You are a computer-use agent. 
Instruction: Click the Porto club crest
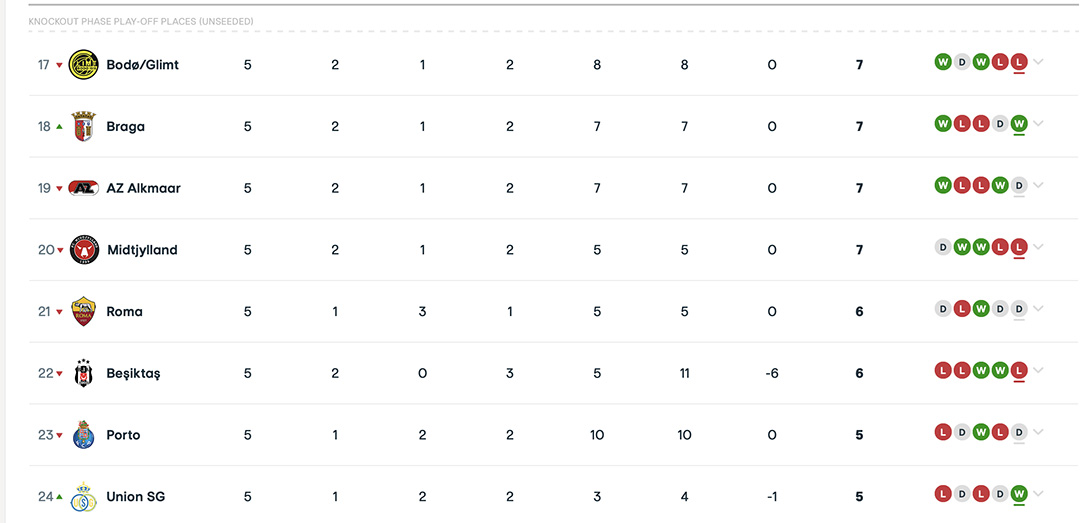(x=84, y=435)
